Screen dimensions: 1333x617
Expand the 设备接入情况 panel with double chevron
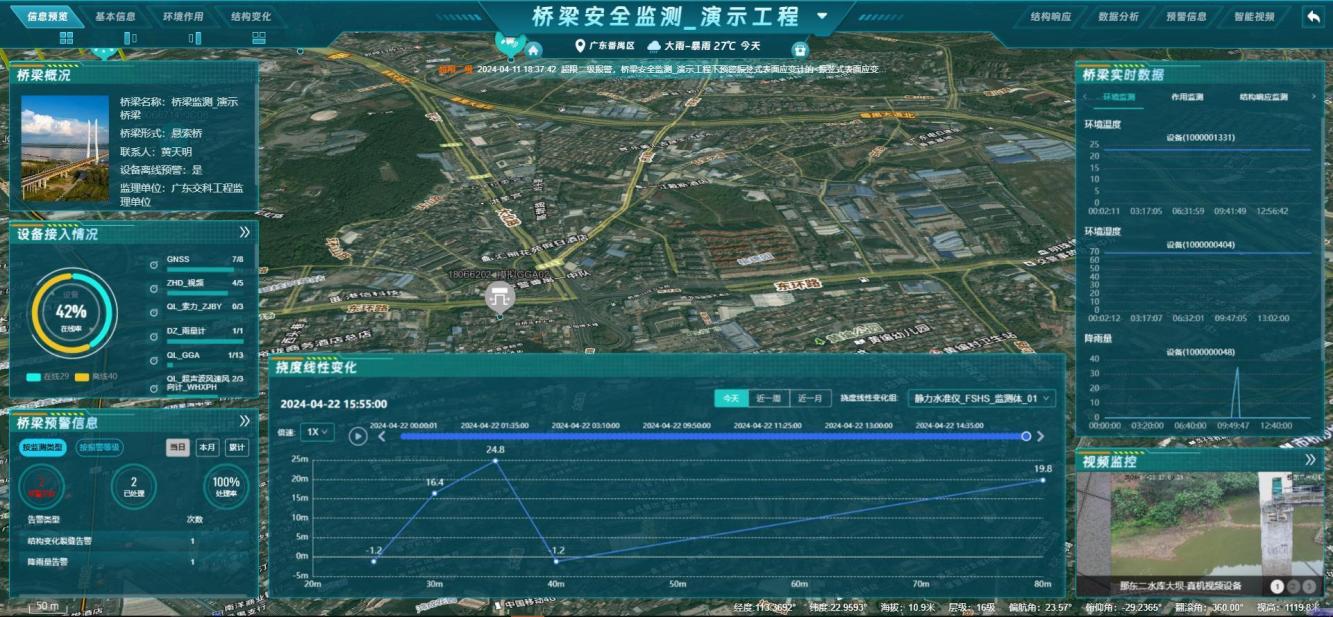pos(244,232)
